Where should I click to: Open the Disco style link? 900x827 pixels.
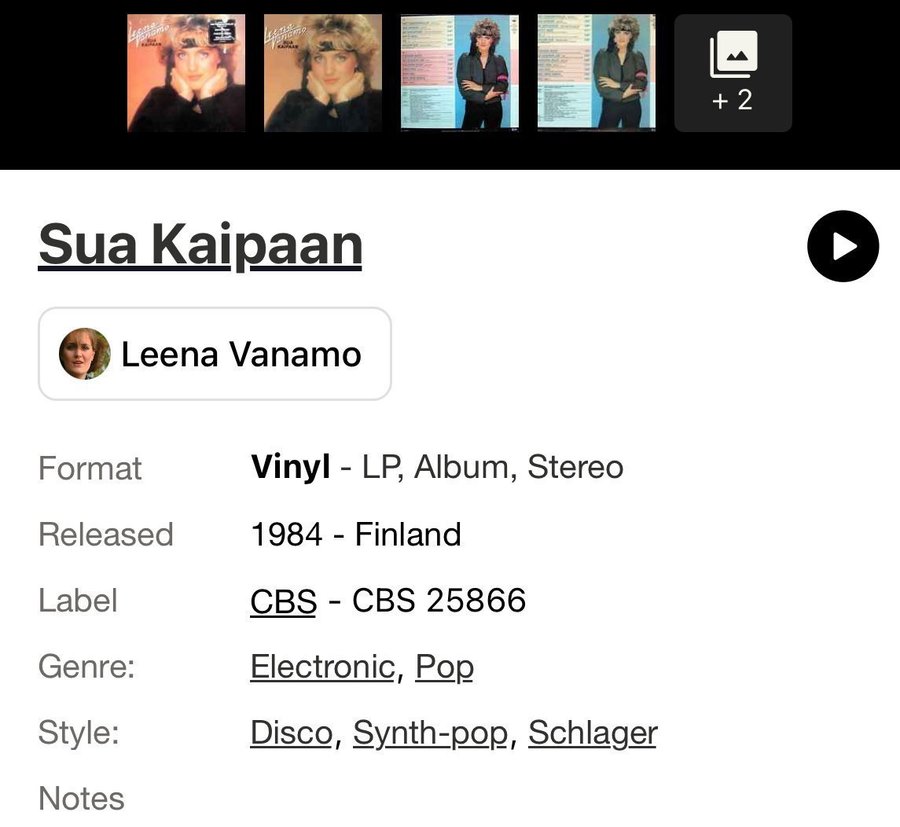pyautogui.click(x=290, y=733)
